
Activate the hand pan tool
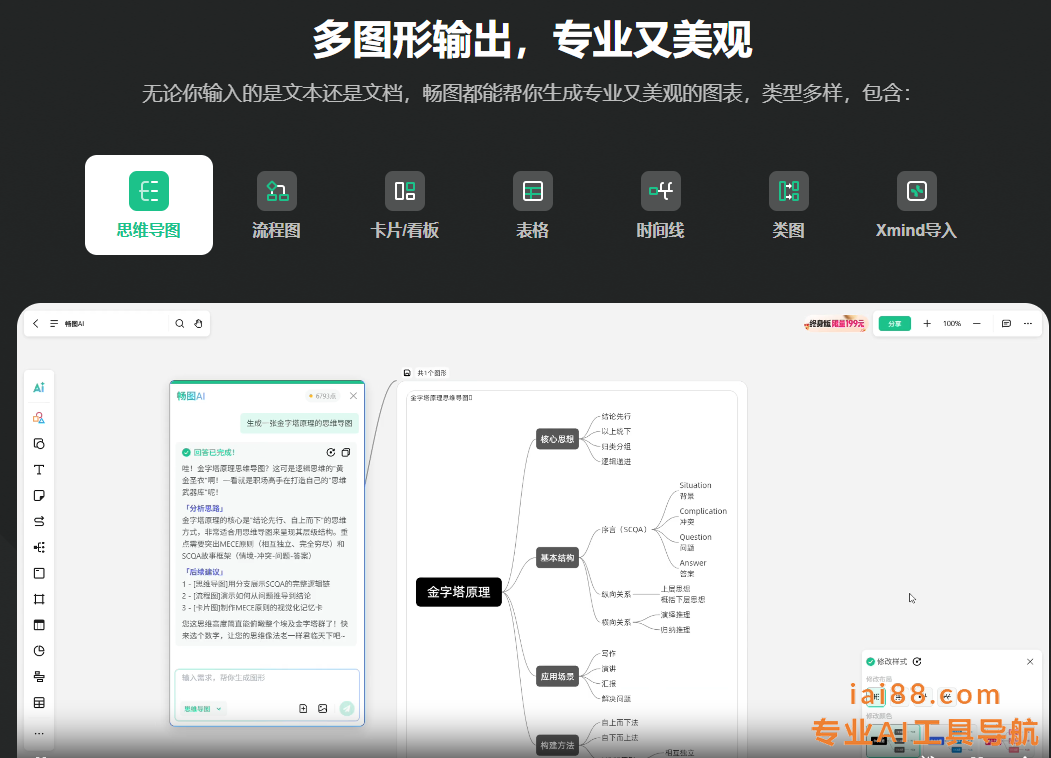pyautogui.click(x=198, y=324)
